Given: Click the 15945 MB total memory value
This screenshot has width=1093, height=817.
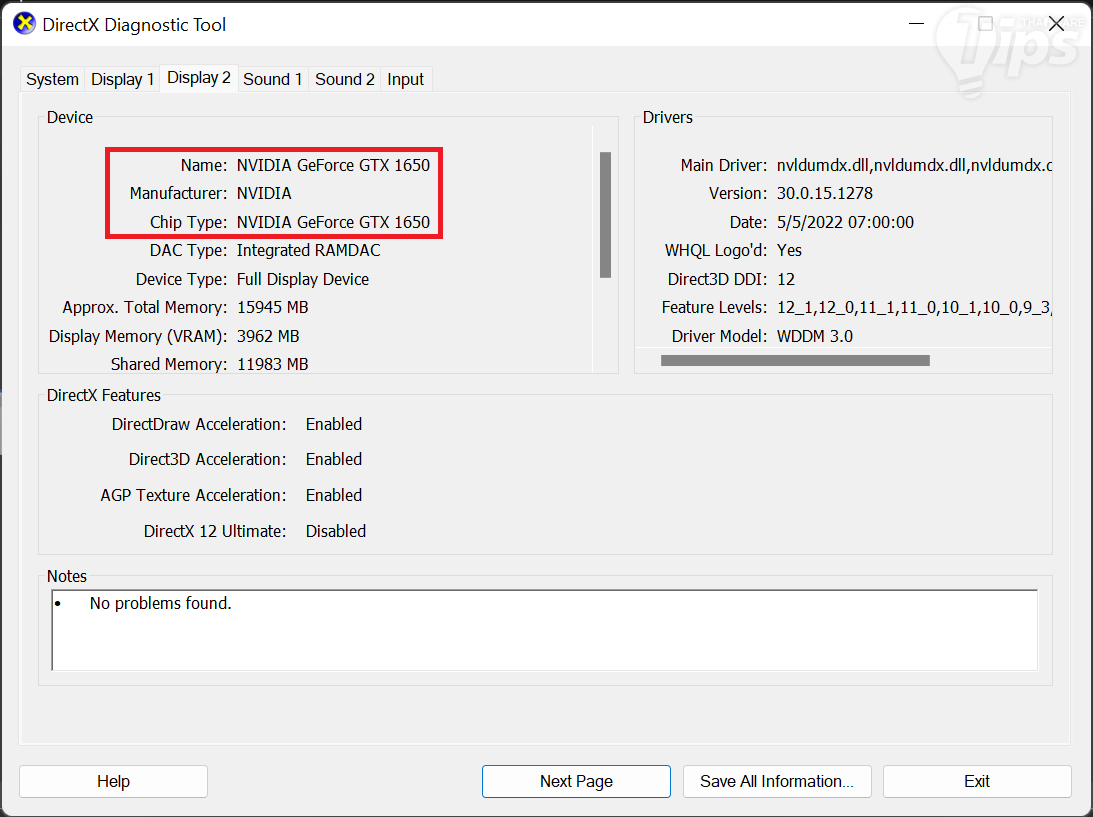Looking at the screenshot, I should (273, 307).
